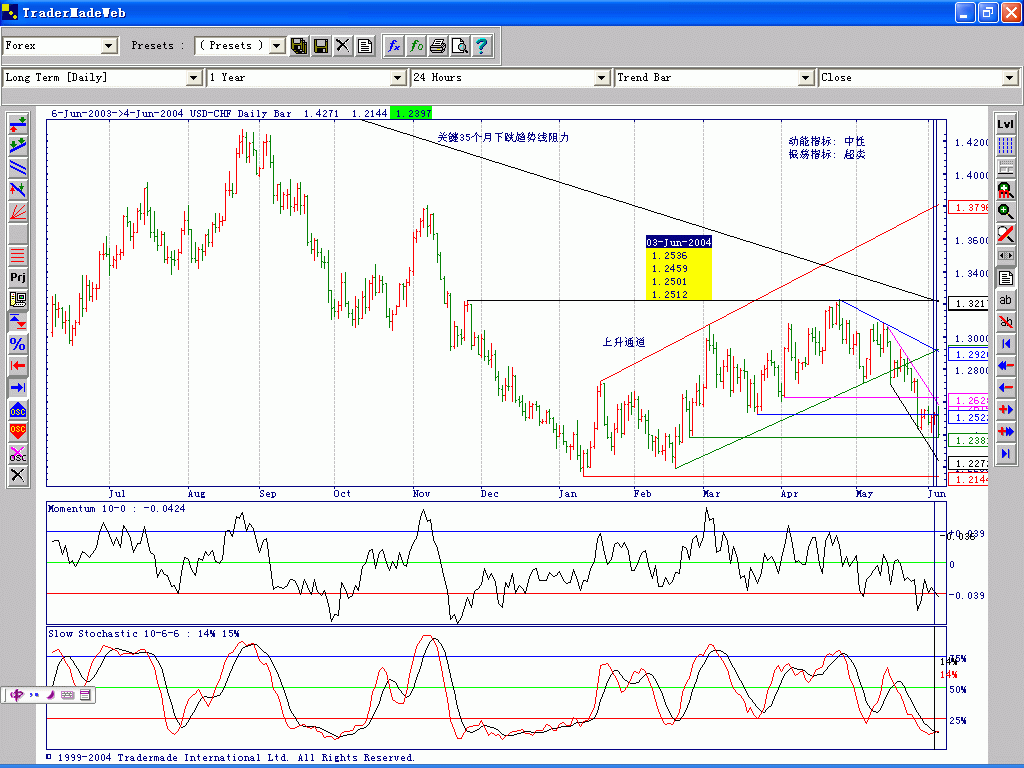Click the printer icon in the toolbar
1024x768 pixels.
pyautogui.click(x=438, y=46)
